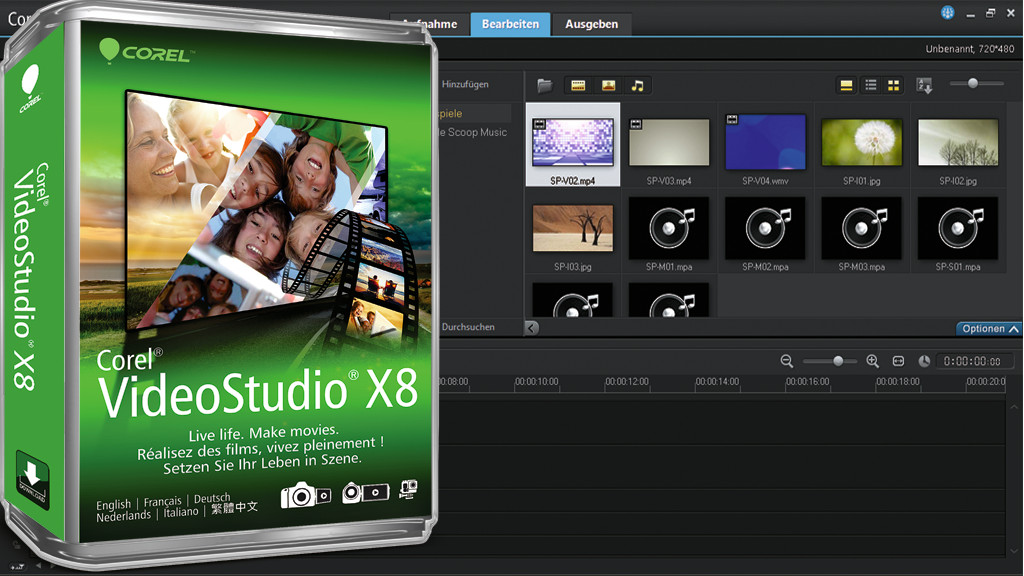Click the Durchsuchen button
Image resolution: width=1024 pixels, height=576 pixels.
click(x=468, y=327)
